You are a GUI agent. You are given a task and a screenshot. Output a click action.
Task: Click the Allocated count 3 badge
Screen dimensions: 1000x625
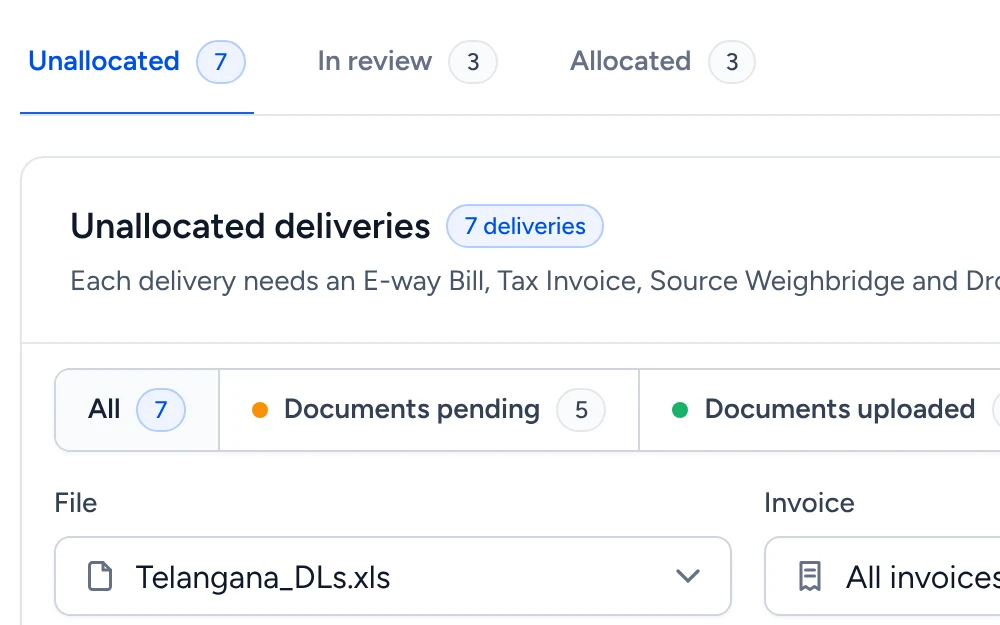coord(732,62)
